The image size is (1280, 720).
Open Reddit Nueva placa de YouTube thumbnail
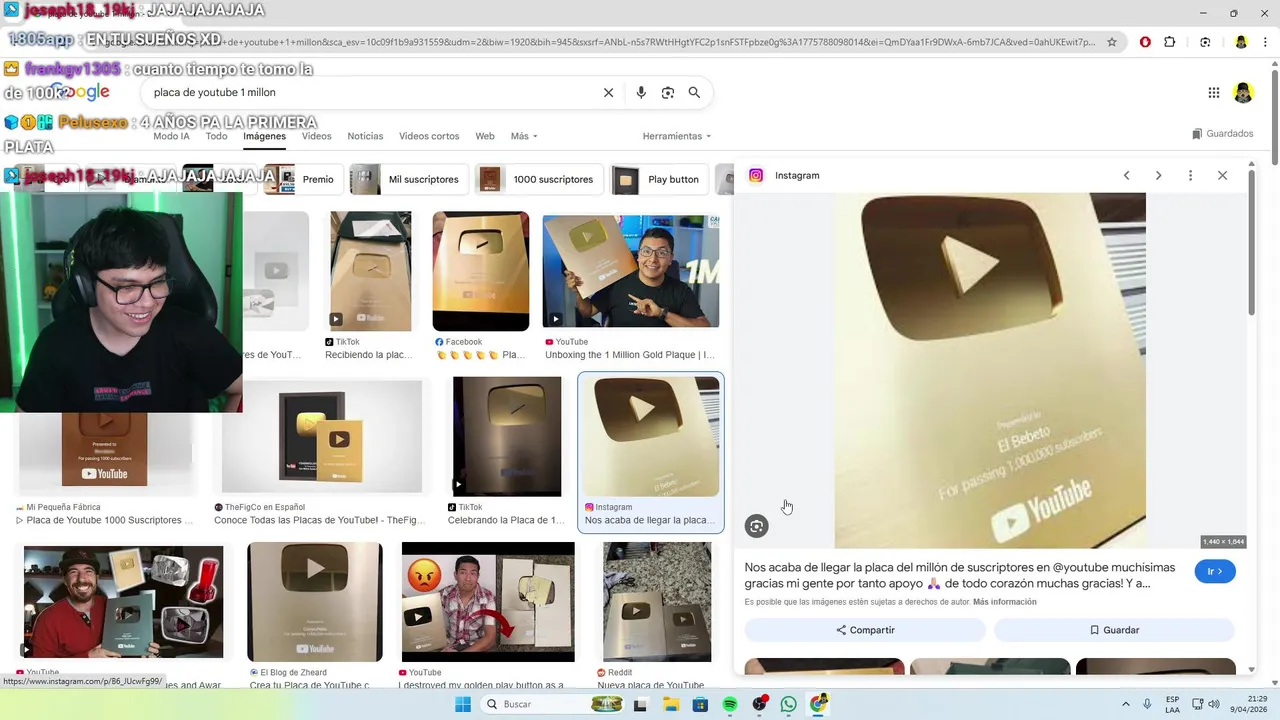coord(657,602)
